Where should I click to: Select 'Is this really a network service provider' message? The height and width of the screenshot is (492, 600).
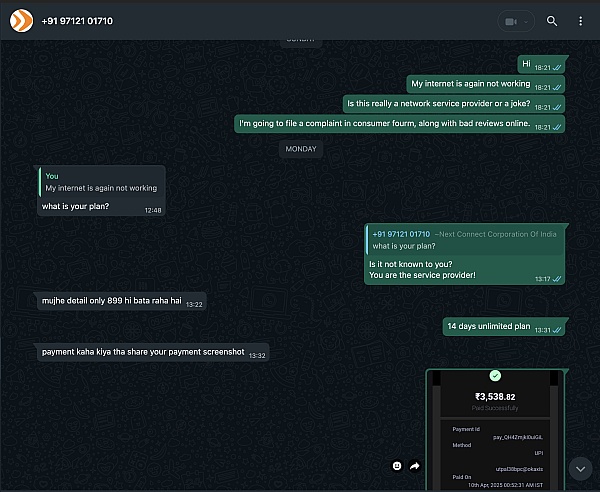click(454, 104)
